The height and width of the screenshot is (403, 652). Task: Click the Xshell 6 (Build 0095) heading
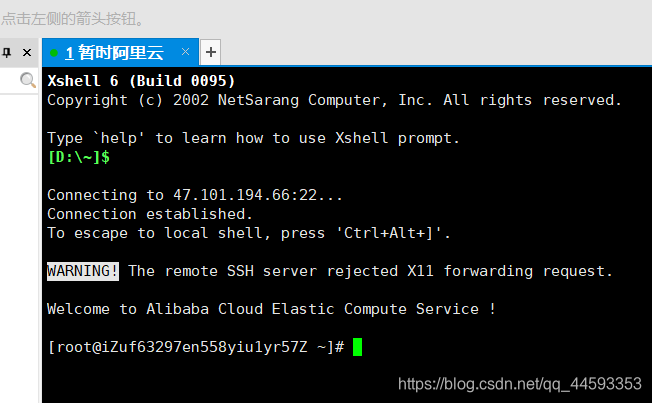[141, 81]
